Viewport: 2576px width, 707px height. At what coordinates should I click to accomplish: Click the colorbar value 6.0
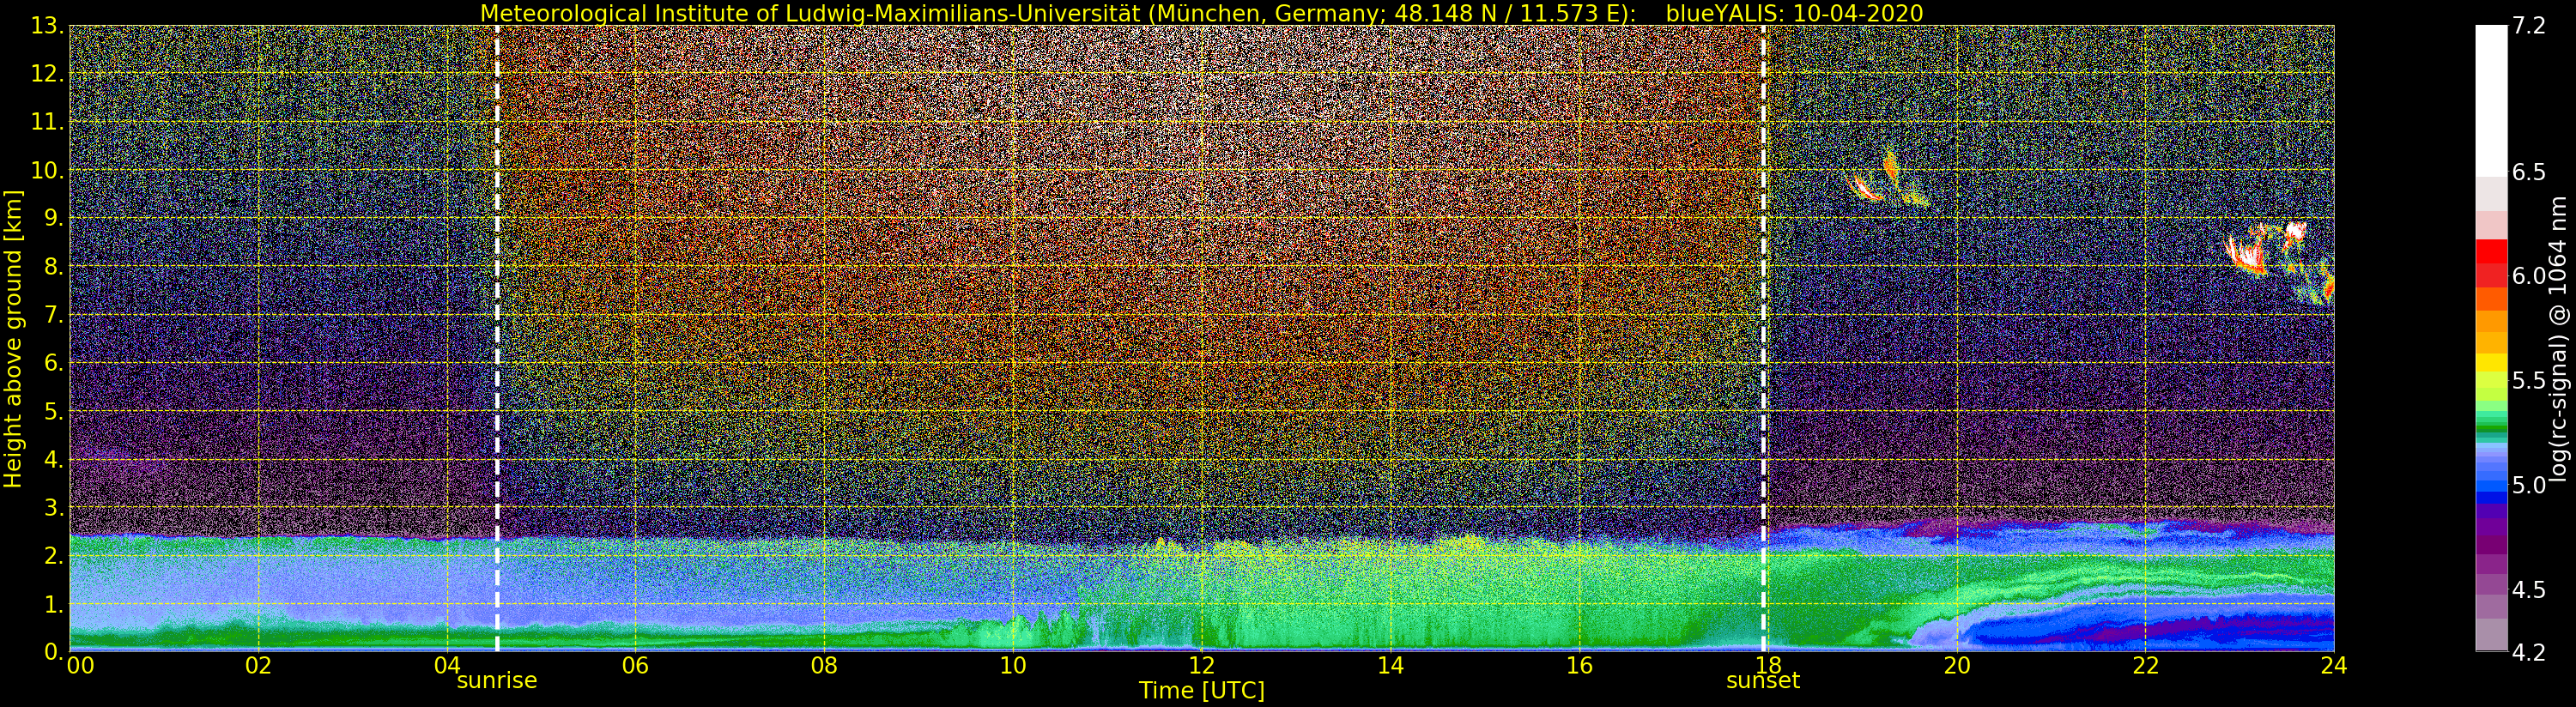pyautogui.click(x=2529, y=276)
